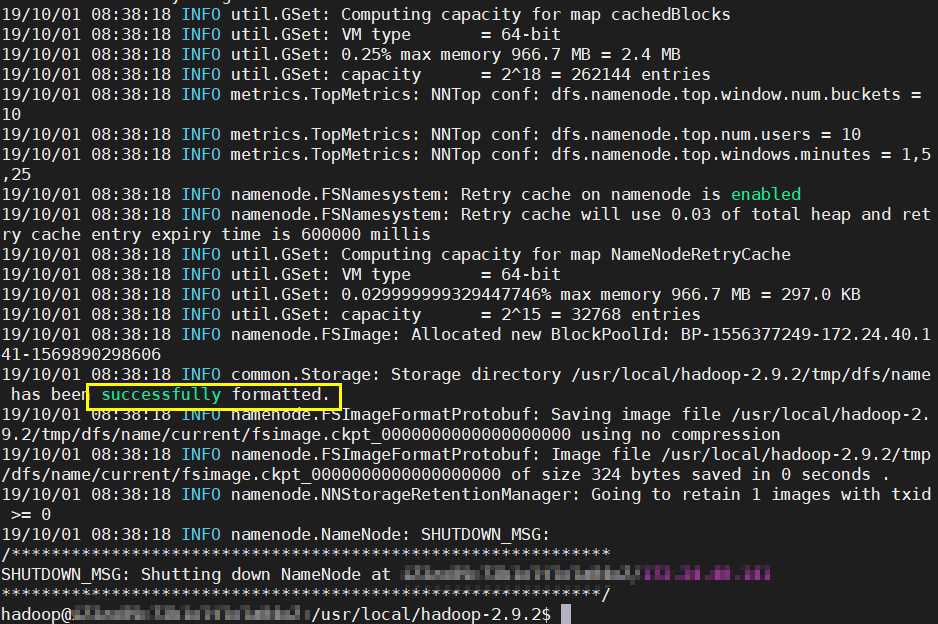
Task: Click 'BP-1556377249-172.24.40.1' block pool ID
Action: click(x=805, y=334)
